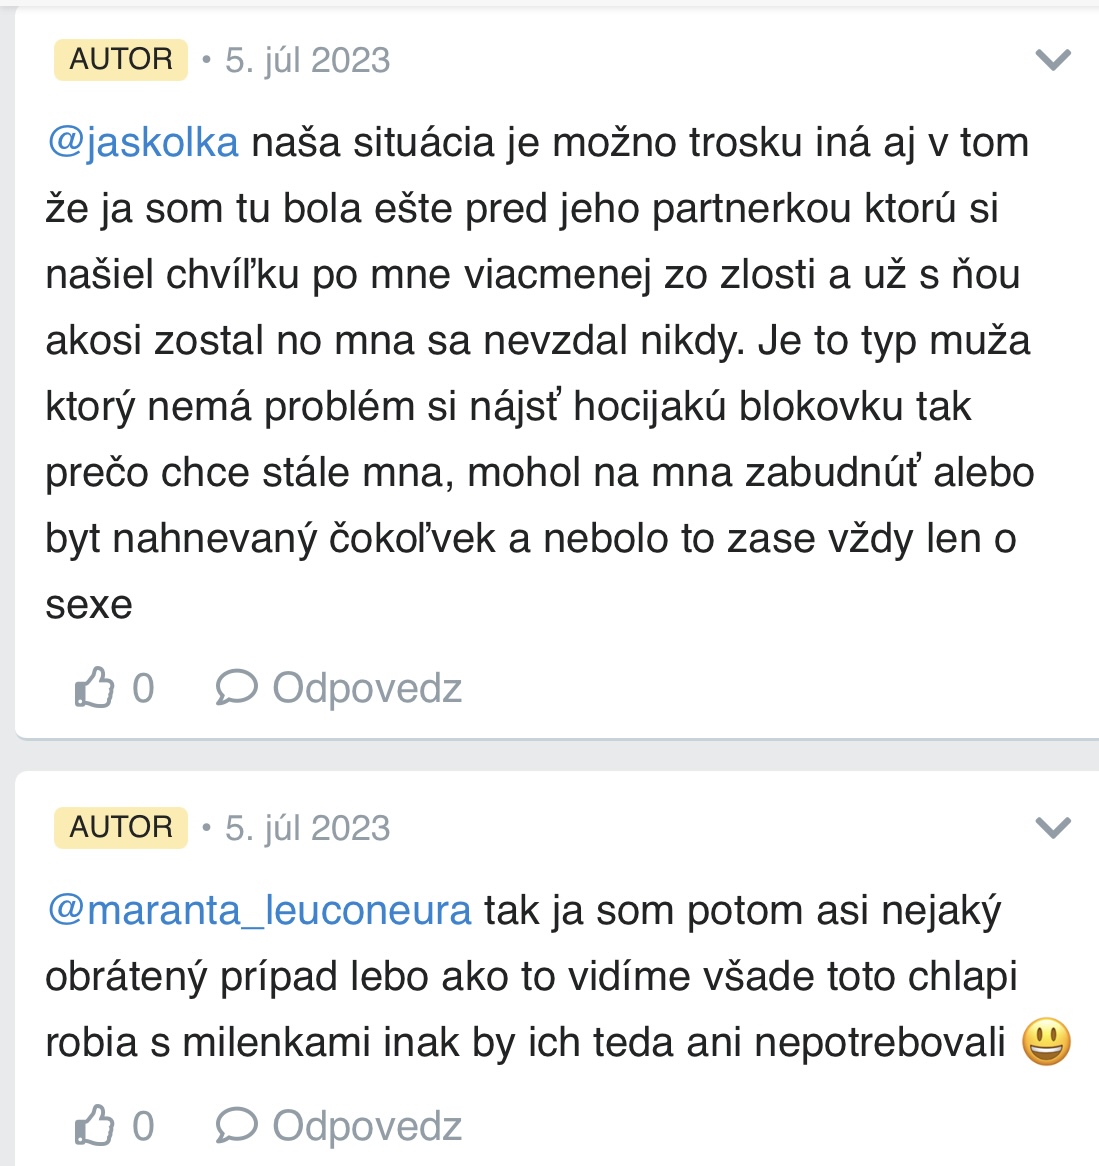Image resolution: width=1099 pixels, height=1166 pixels.
Task: Open chevron options on the @maranta_leuconeura comment
Action: pyautogui.click(x=1053, y=828)
